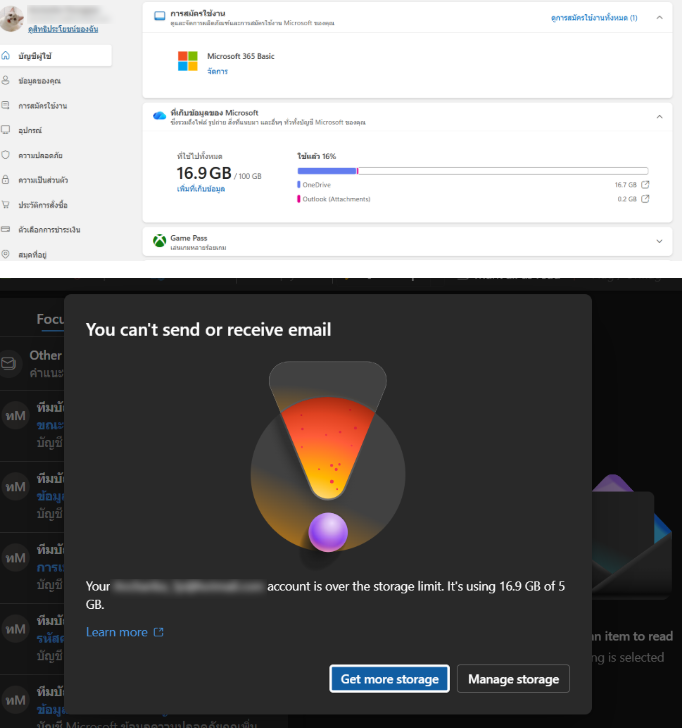
Task: Click the OneDrive cloud icon in storage header
Action: point(160,115)
